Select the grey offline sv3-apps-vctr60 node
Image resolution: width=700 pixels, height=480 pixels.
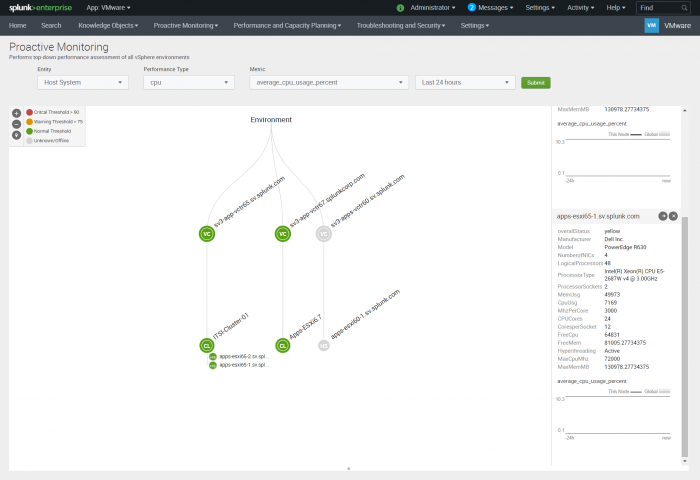(324, 234)
